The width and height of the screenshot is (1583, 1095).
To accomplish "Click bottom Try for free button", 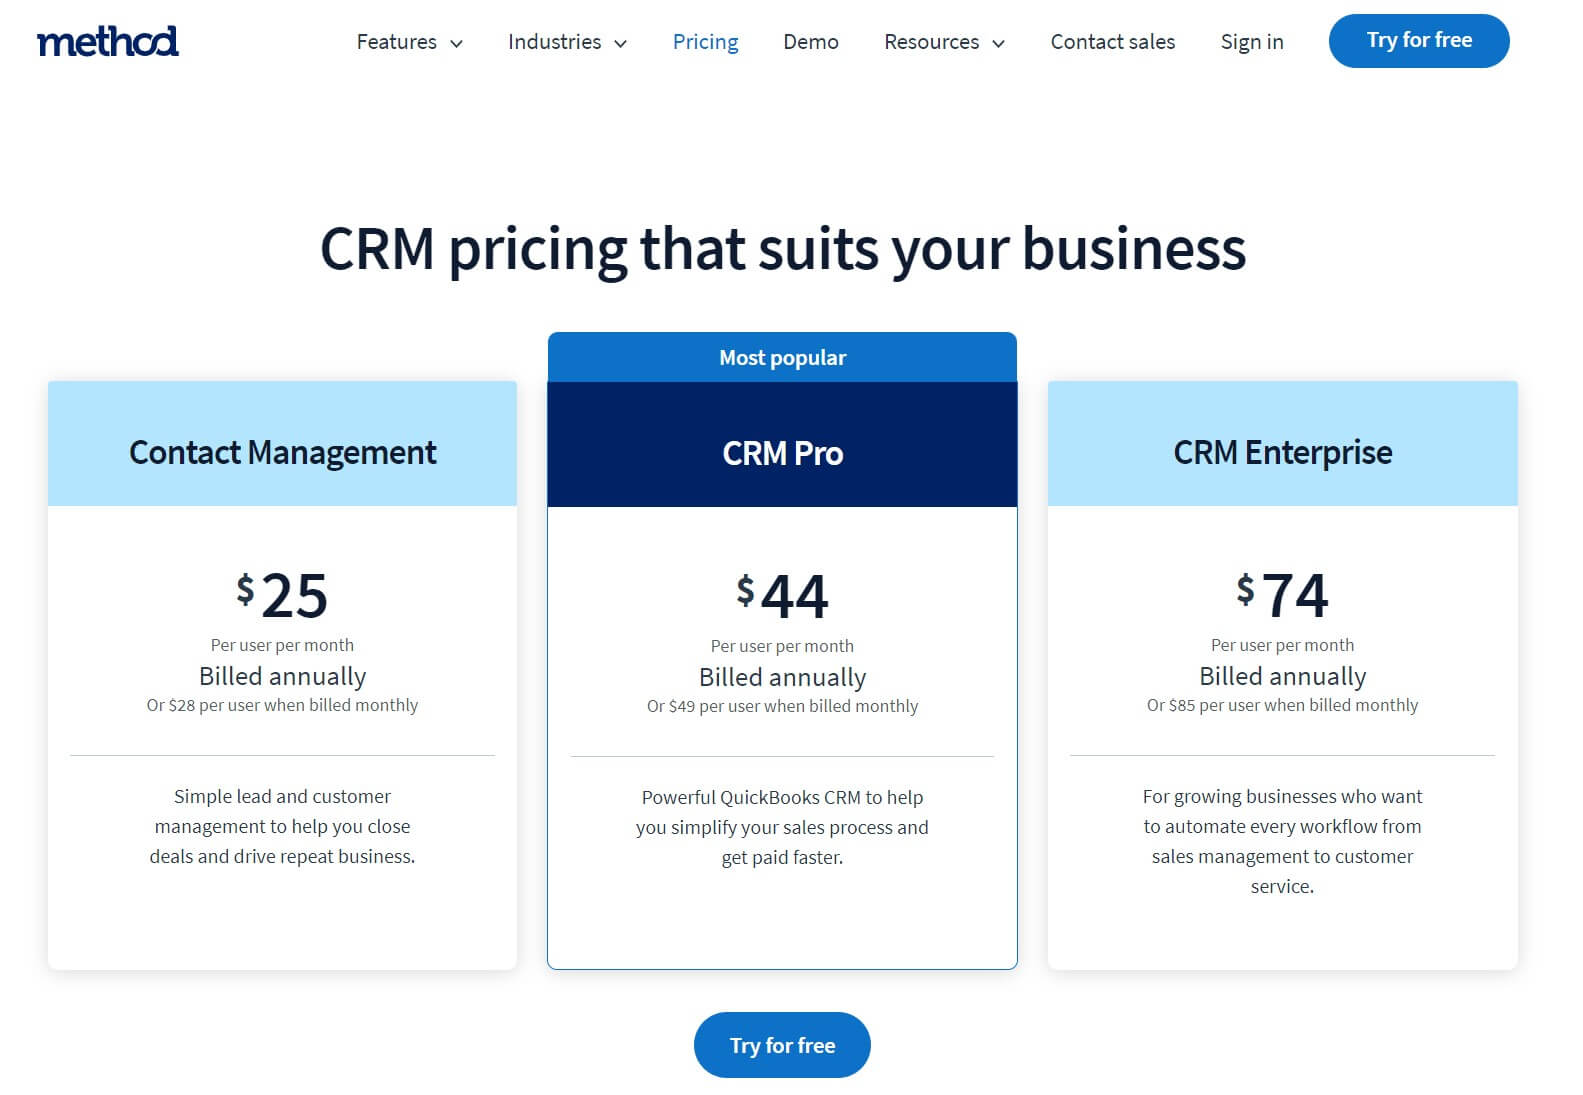I will coord(782,1045).
